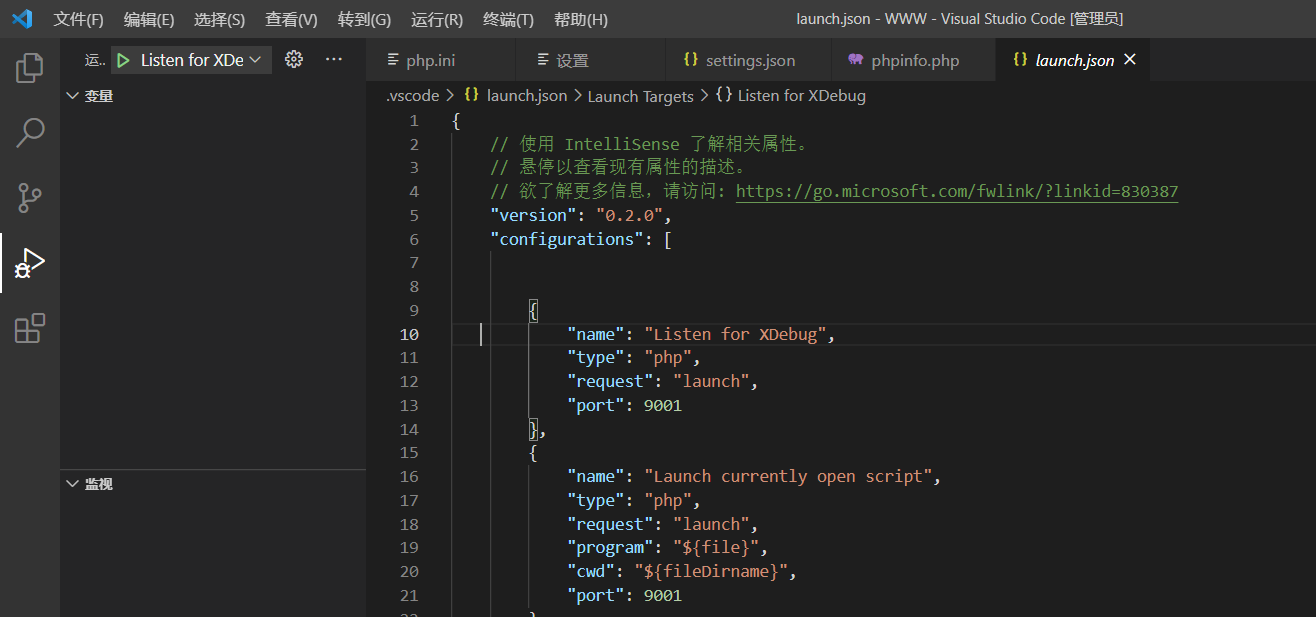1316x617 pixels.
Task: Click the "Launch currently open script" value
Action: [788, 476]
